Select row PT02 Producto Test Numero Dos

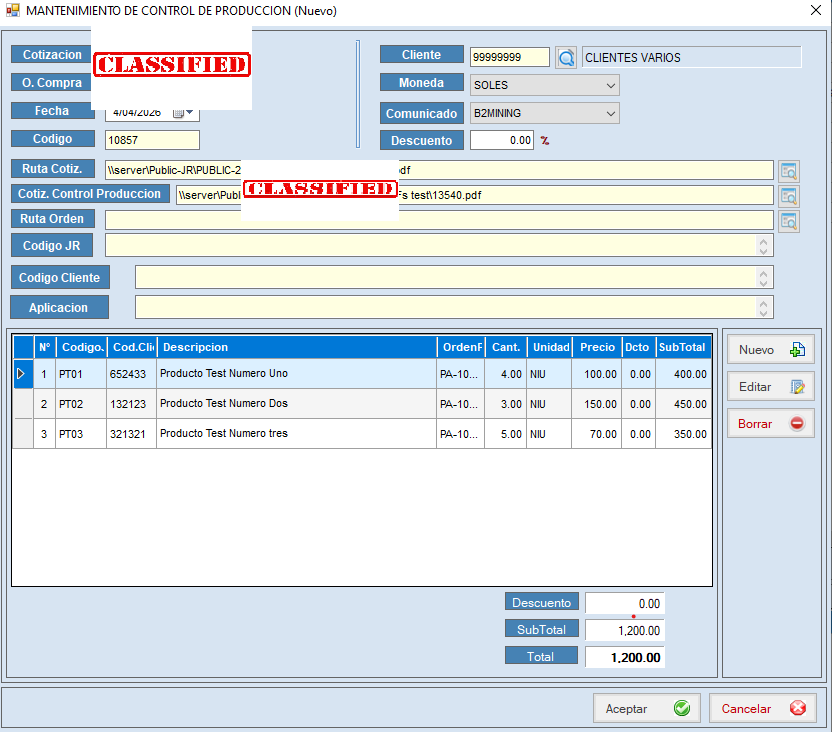[x=295, y=404]
